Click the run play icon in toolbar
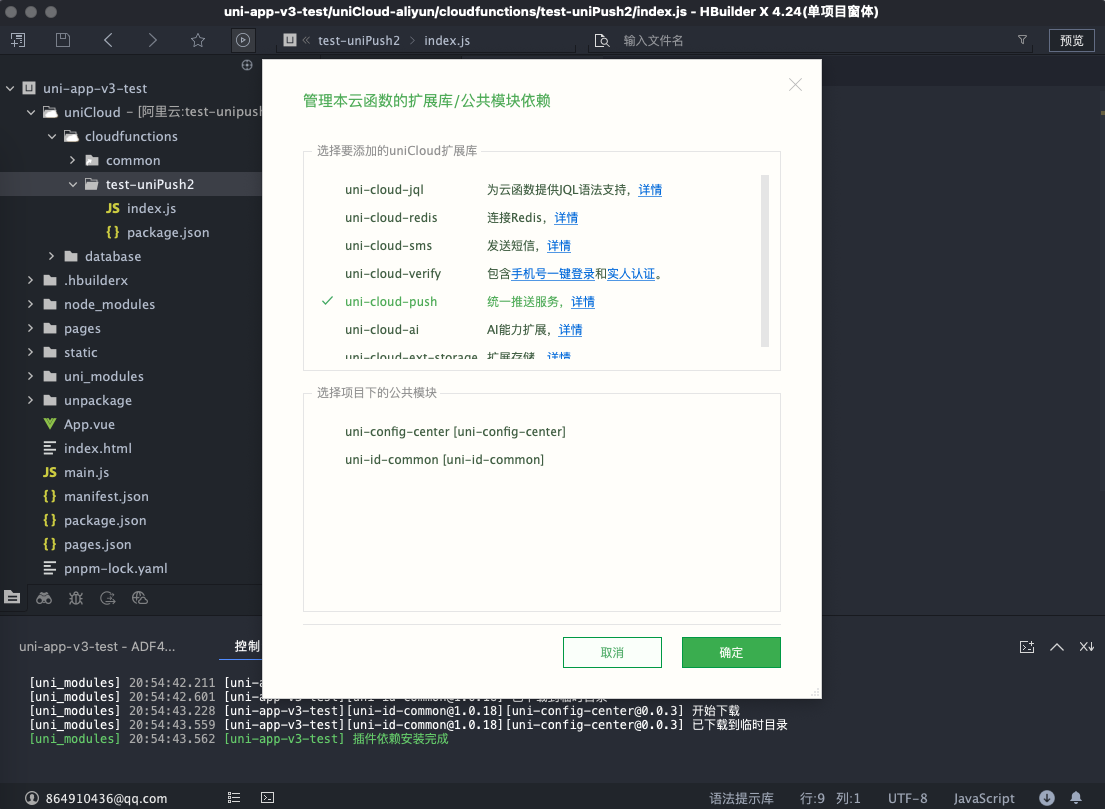The width and height of the screenshot is (1105, 809). [242, 40]
